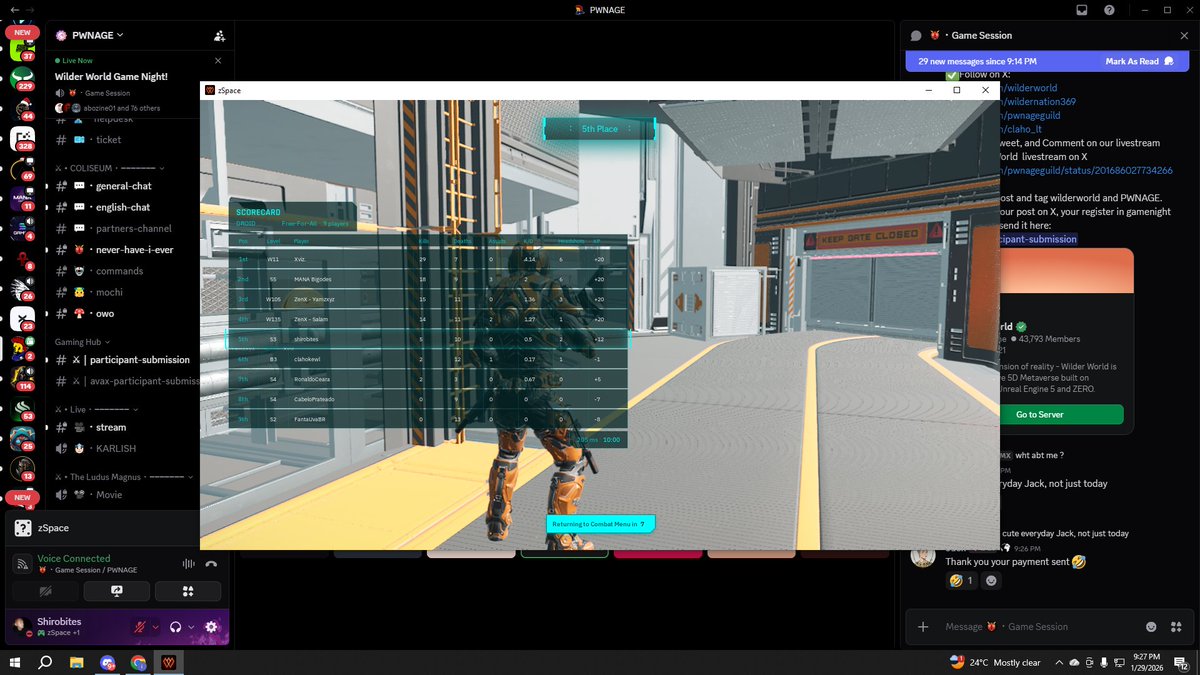This screenshot has width=1200, height=675.
Task: Toggle camera in voice panel
Action: point(45,591)
